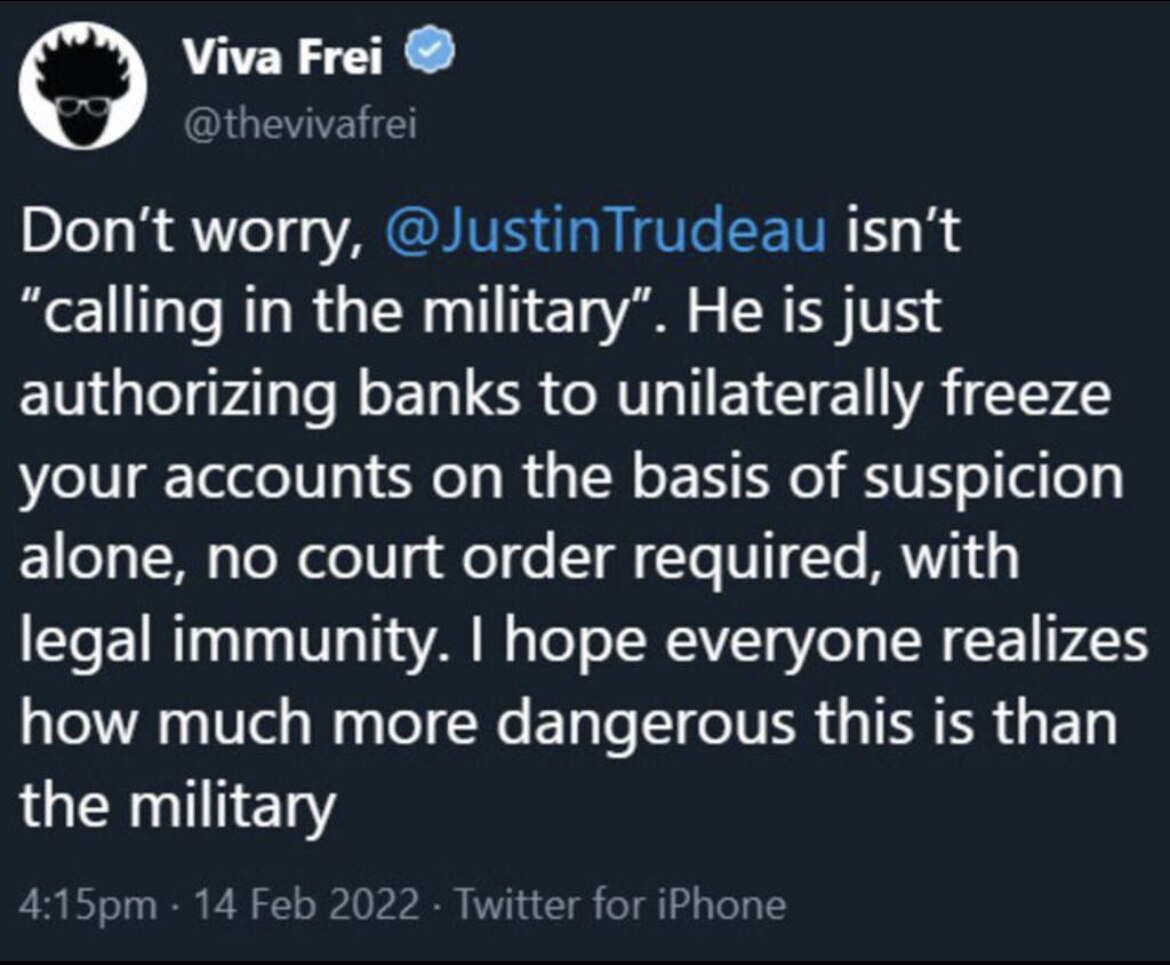Open the Twitter for iPhone source label
This screenshot has height=965, width=1170.
(620, 905)
